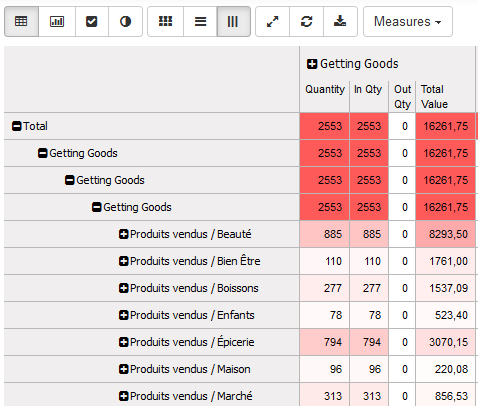Click the Quantity column header
Viewport: 478px width, 406px height.
325,89
